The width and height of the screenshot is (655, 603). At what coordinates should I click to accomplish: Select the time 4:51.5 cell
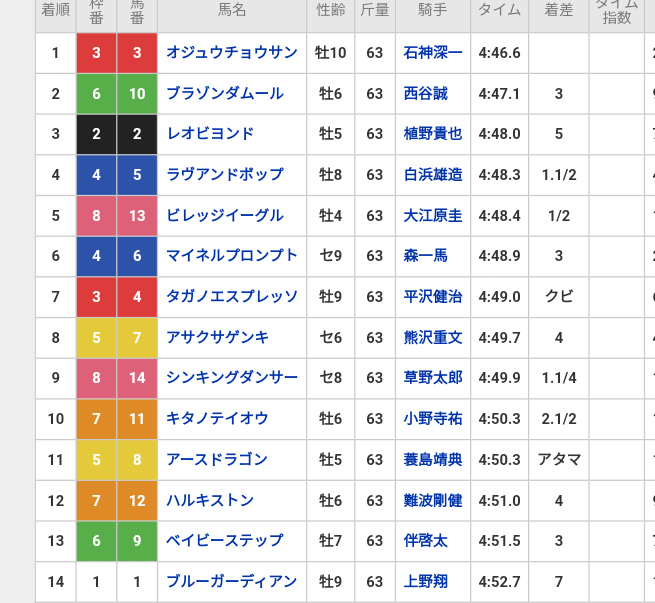pyautogui.click(x=500, y=540)
